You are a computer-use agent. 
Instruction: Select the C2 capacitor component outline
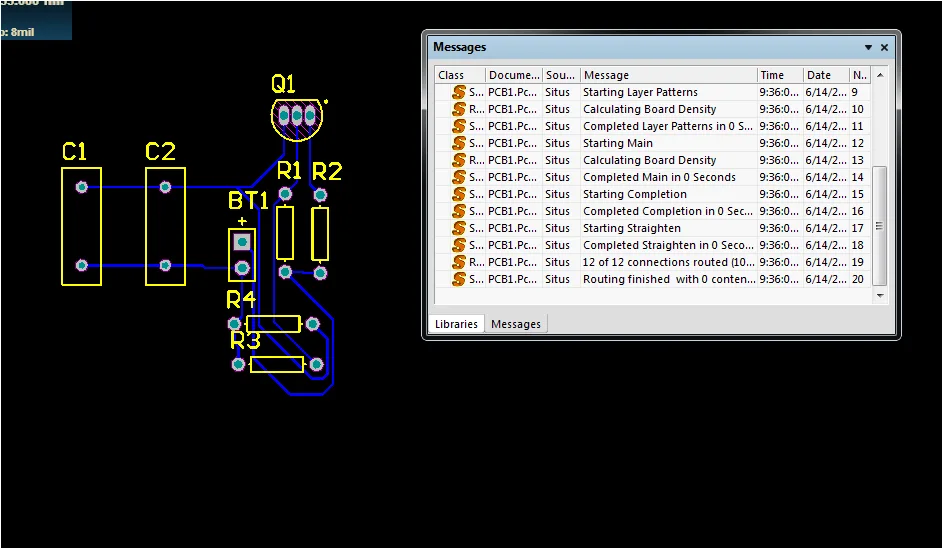pos(165,226)
